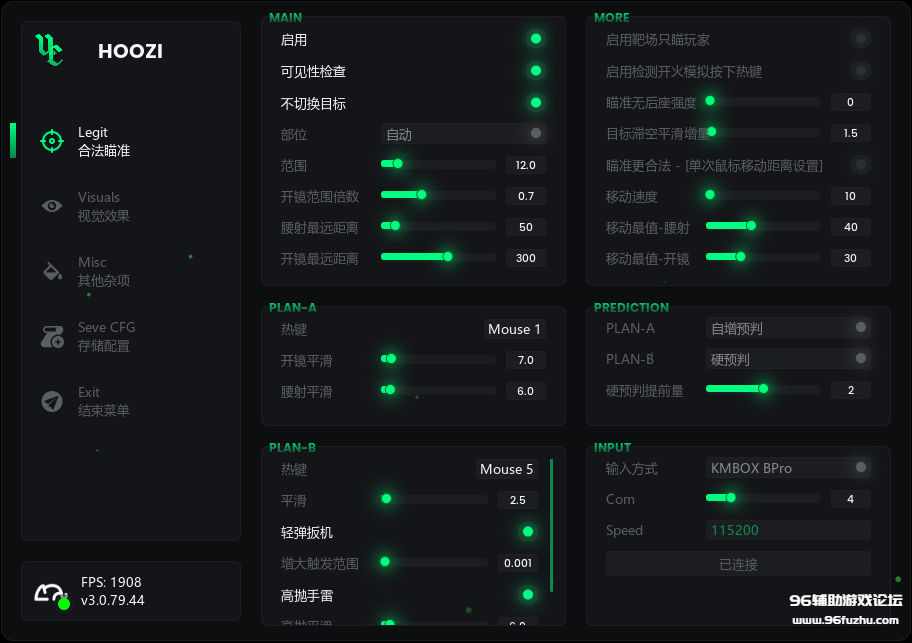Click the Misc paint bucket icon
The image size is (912, 643).
[52, 271]
